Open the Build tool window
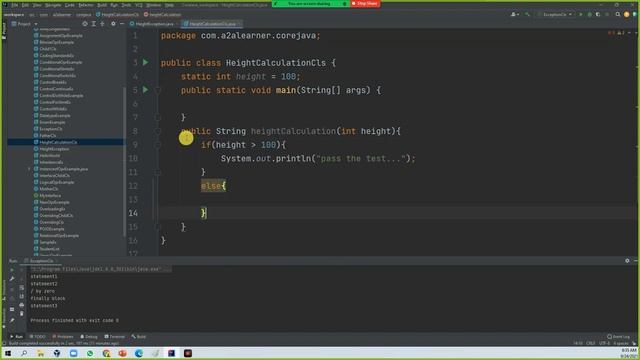The width and height of the screenshot is (640, 360). [139, 337]
